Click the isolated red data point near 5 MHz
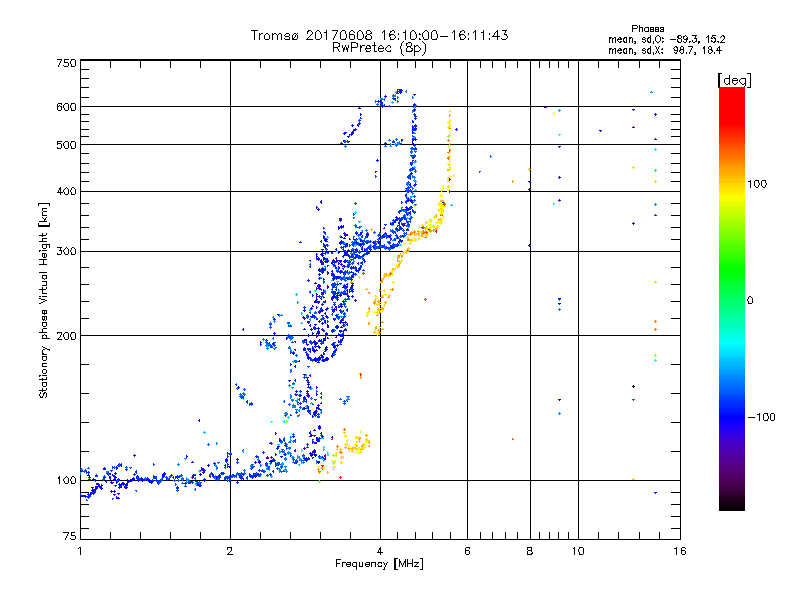This screenshot has height=600, width=800. [426, 299]
